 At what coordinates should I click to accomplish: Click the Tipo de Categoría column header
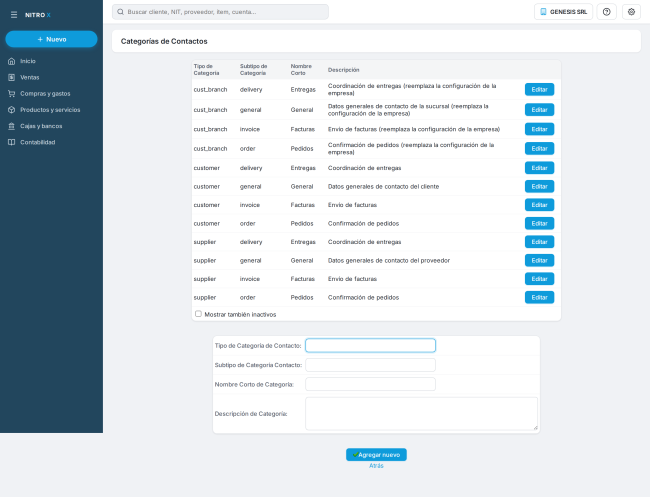point(206,70)
